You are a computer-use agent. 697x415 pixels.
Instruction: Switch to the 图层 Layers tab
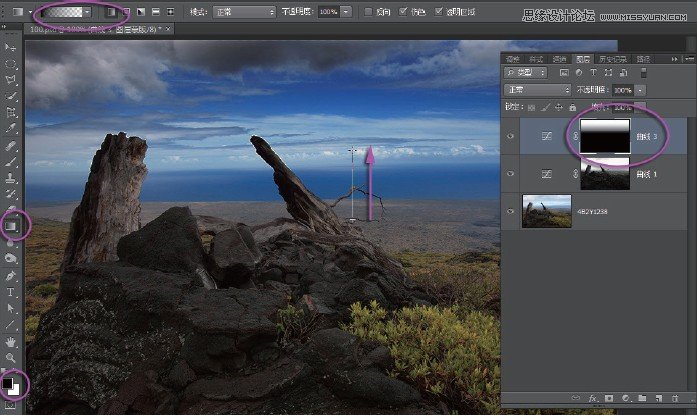click(x=583, y=59)
